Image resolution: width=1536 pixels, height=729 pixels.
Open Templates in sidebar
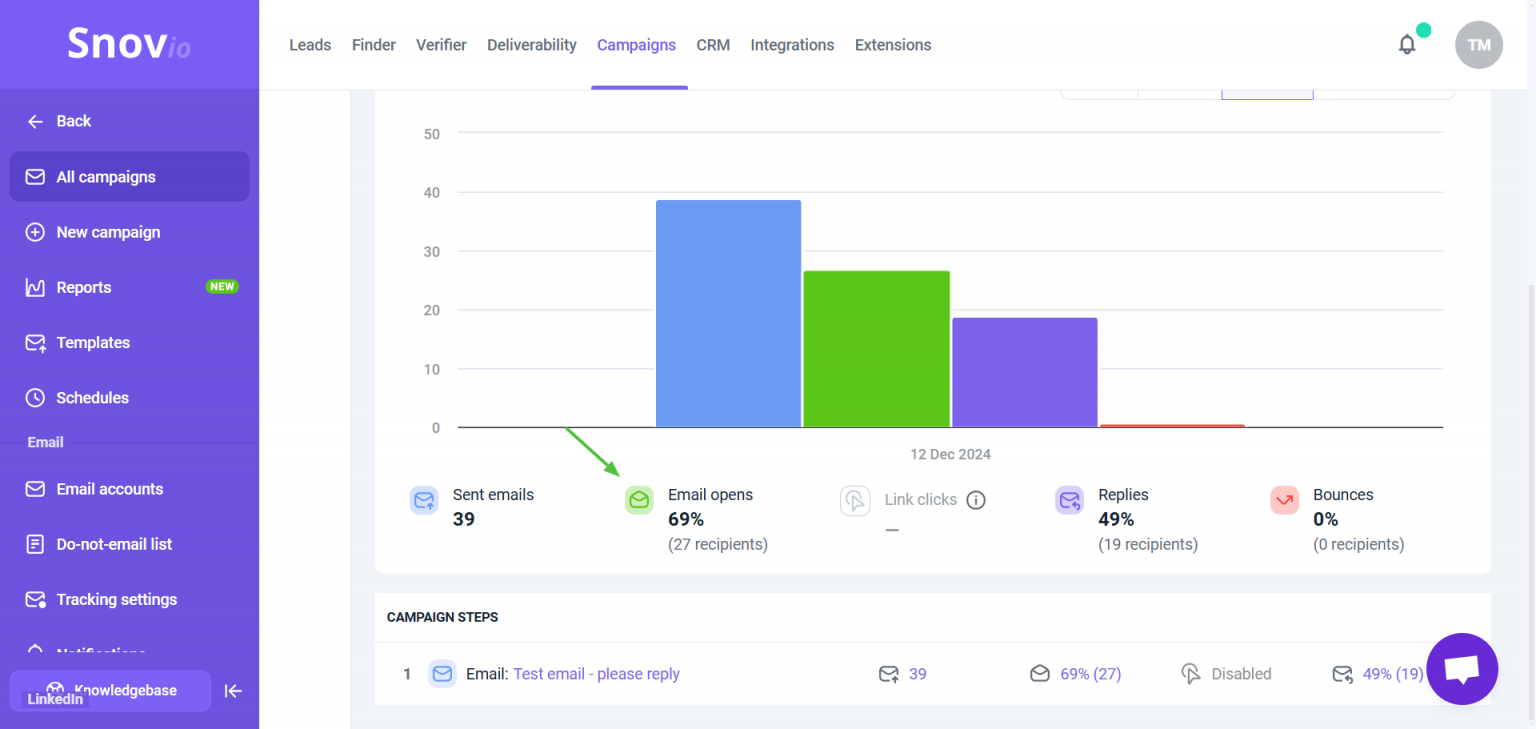pos(130,342)
